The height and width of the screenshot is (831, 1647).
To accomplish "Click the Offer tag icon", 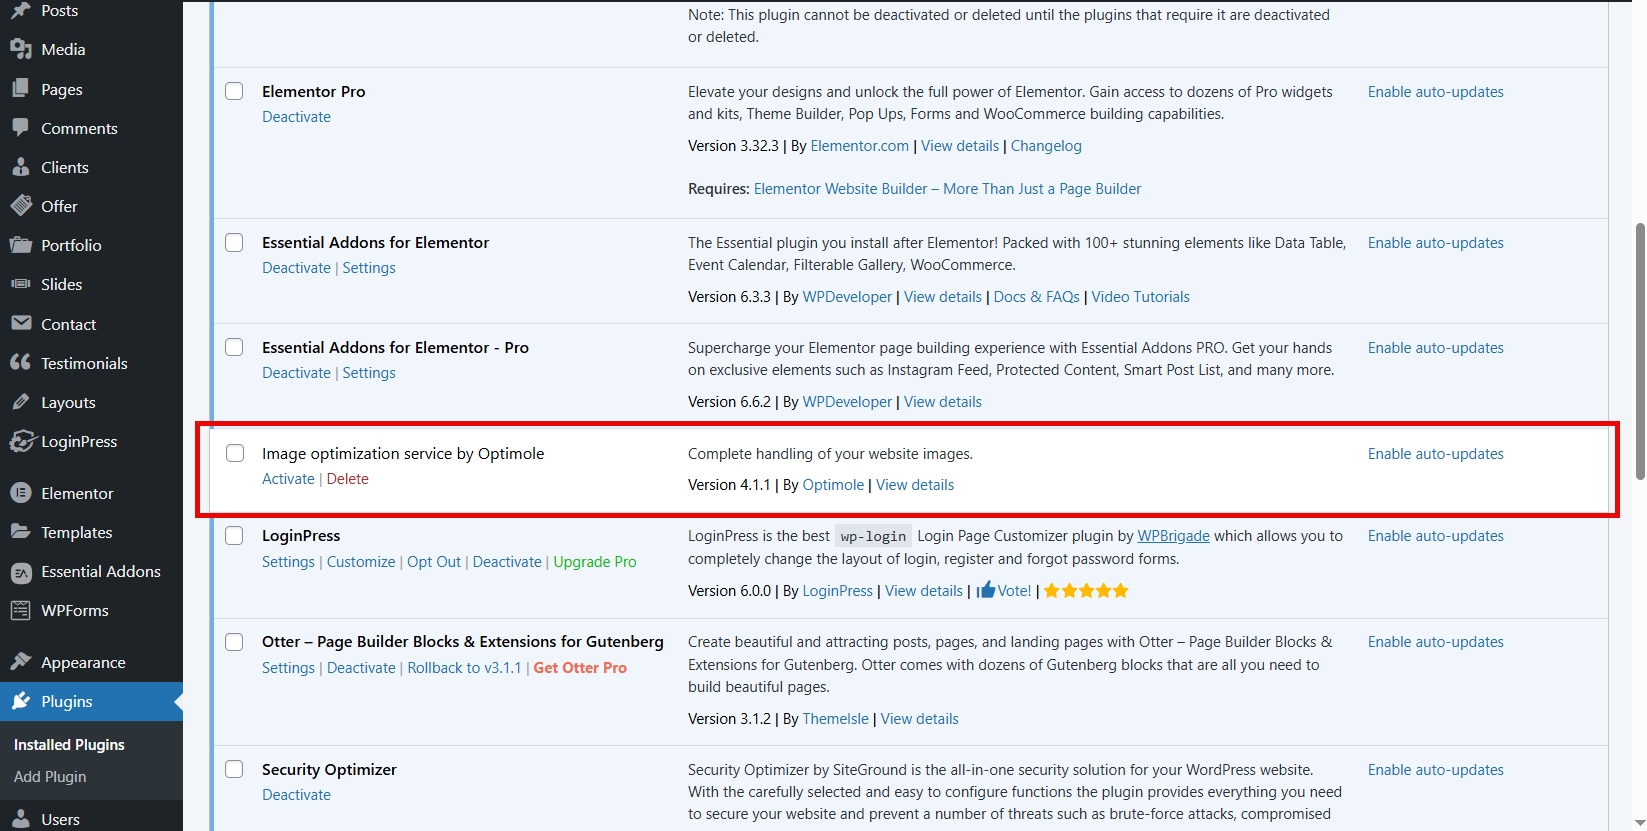I will coord(21,206).
